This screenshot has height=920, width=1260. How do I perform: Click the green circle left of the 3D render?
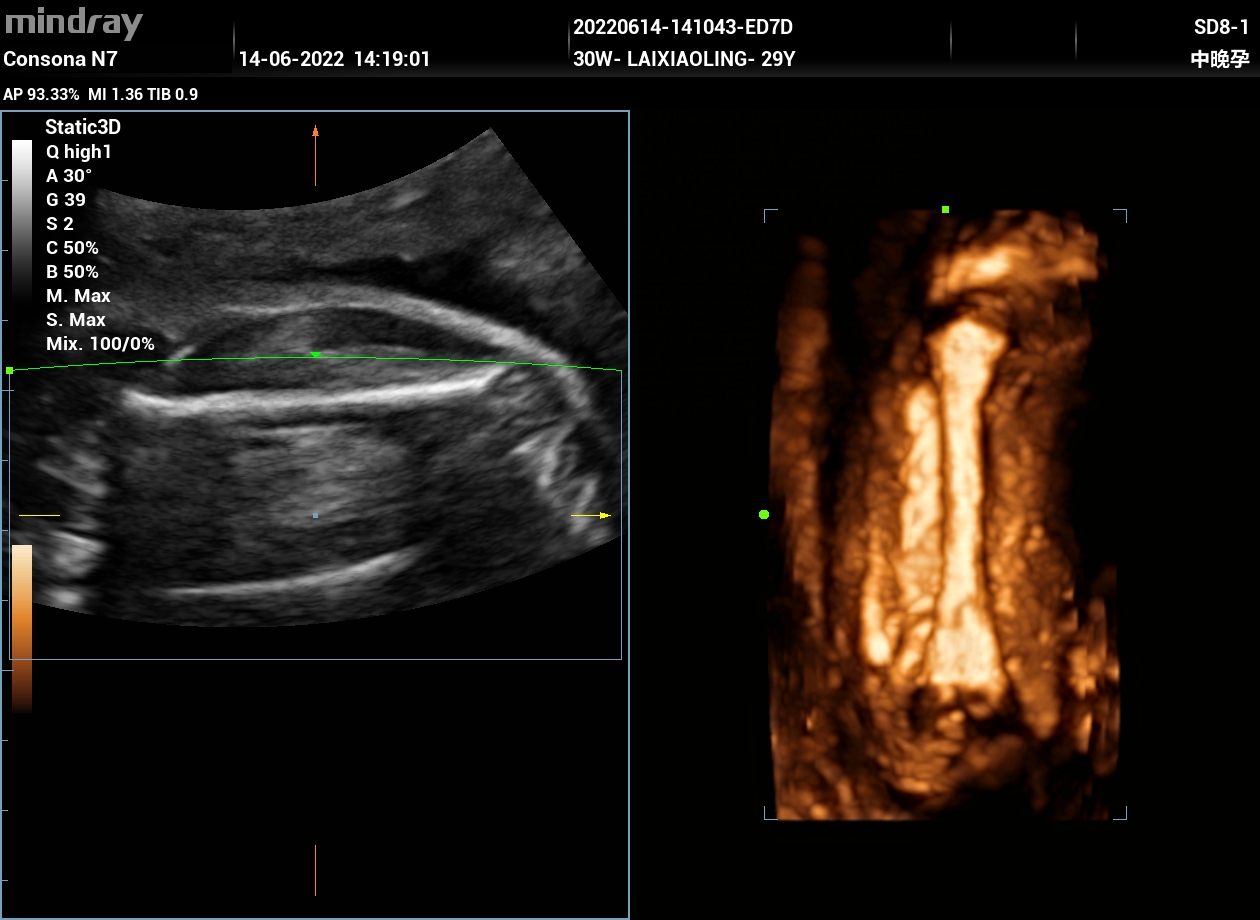764,514
